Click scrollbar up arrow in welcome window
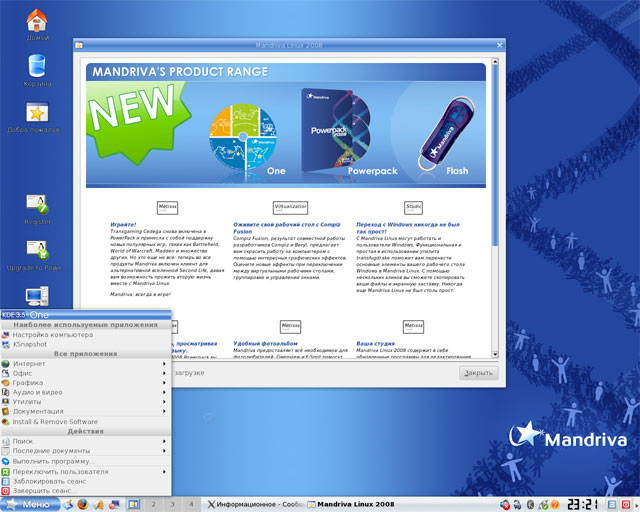Image resolution: width=640 pixels, height=512 pixels. tap(495, 62)
